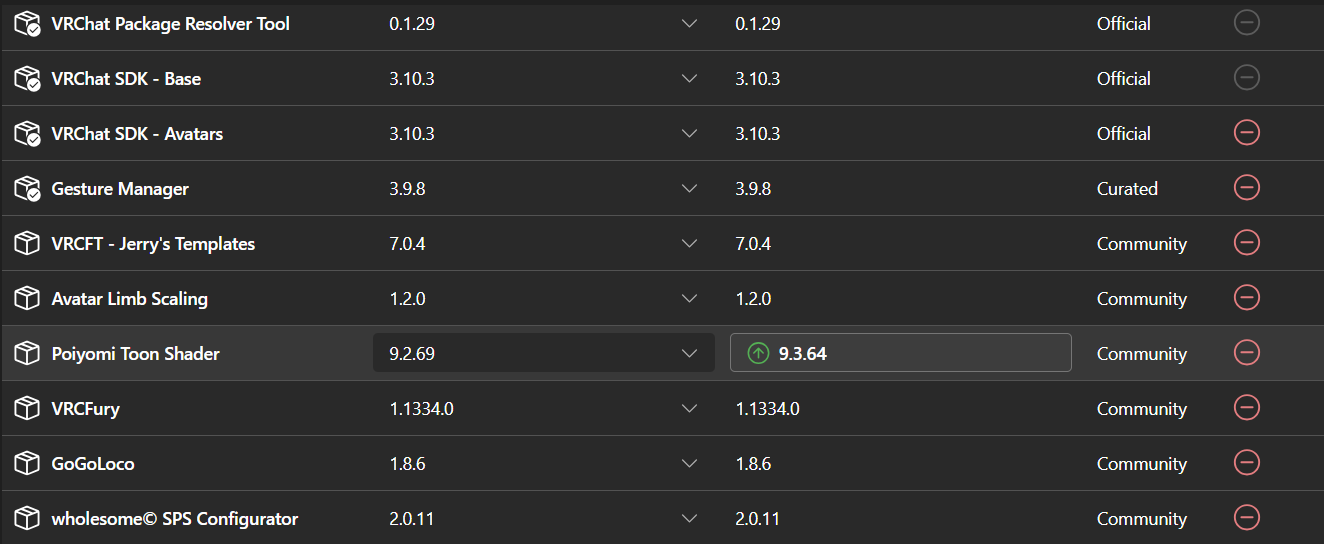Image resolution: width=1324 pixels, height=544 pixels.
Task: Remove VRCFT - Jerry's Templates package
Action: pos(1246,242)
